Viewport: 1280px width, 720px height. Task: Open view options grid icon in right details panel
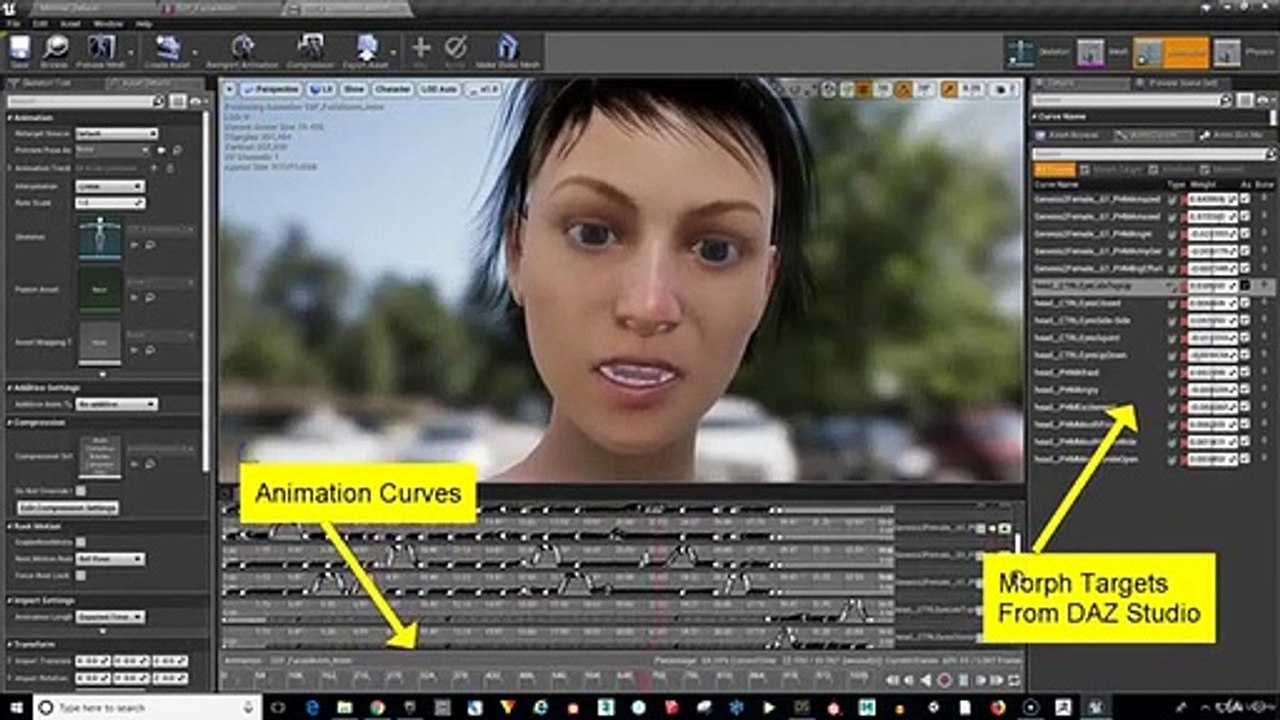pyautogui.click(x=1245, y=100)
